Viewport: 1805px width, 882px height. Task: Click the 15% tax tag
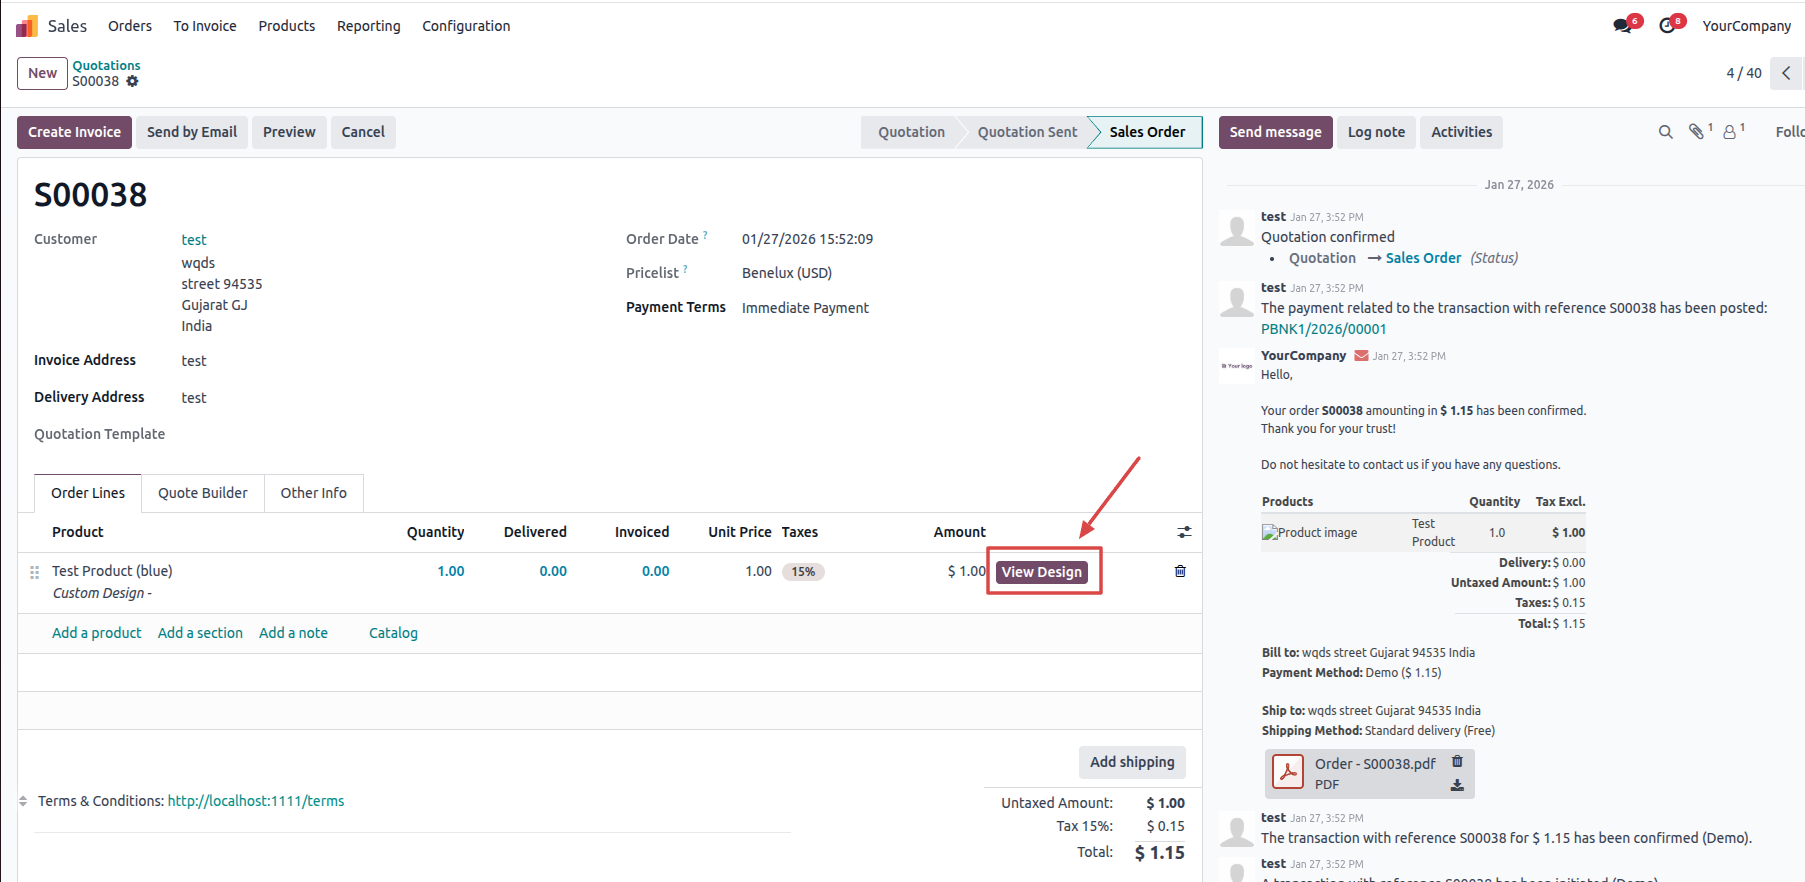(803, 572)
